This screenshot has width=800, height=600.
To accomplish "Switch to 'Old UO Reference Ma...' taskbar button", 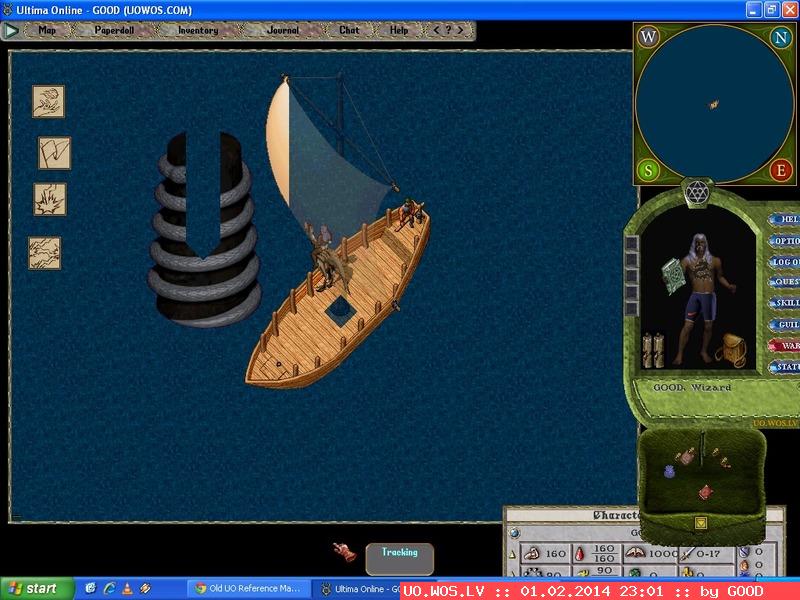I will [x=248, y=589].
